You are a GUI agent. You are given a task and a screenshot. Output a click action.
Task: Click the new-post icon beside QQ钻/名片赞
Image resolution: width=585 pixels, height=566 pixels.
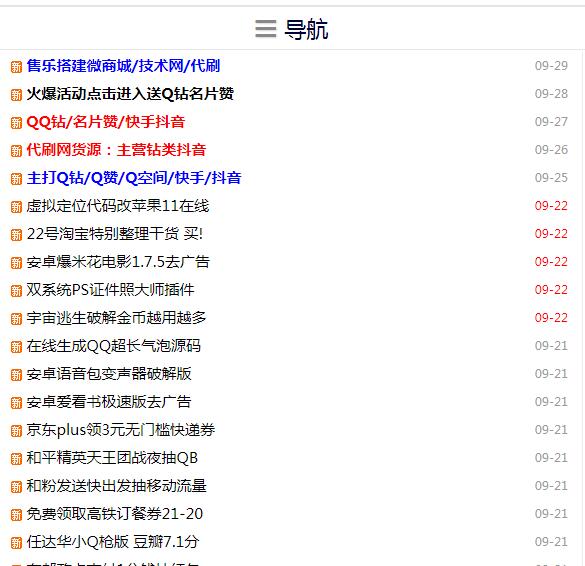16,123
